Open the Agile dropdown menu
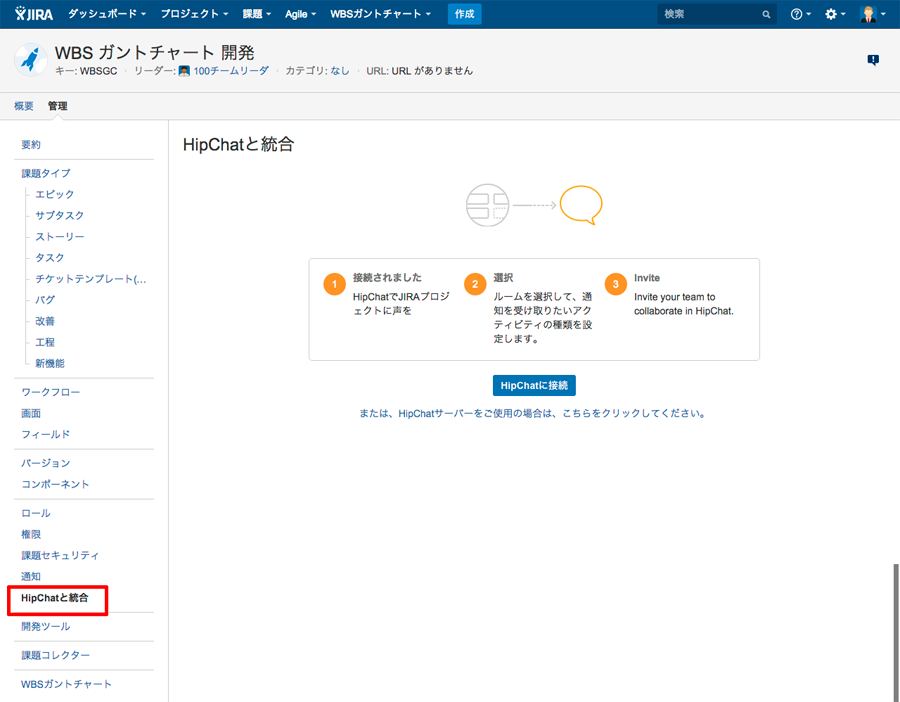Screen dimensions: 900x702 coord(300,14)
